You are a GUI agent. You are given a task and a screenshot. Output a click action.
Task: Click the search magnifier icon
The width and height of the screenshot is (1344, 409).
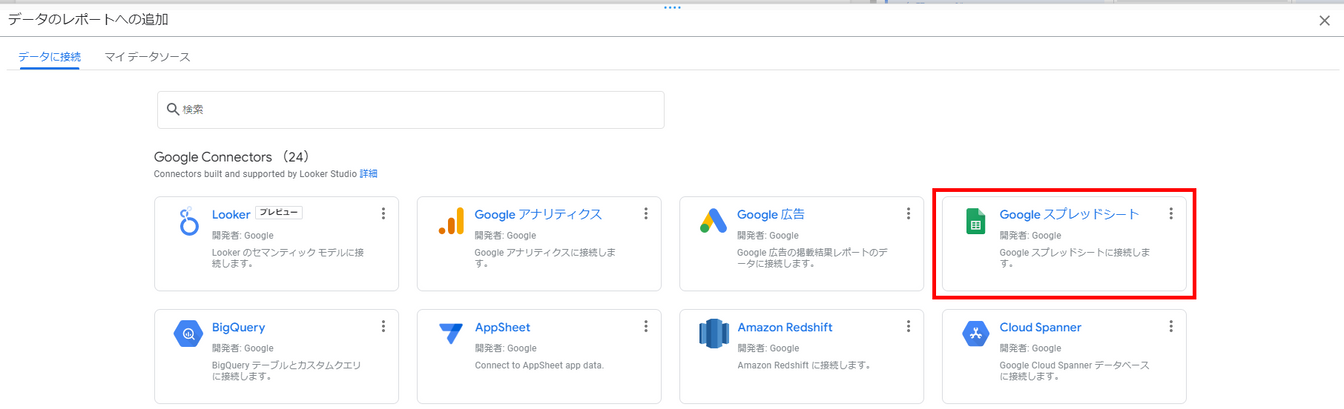(x=173, y=109)
